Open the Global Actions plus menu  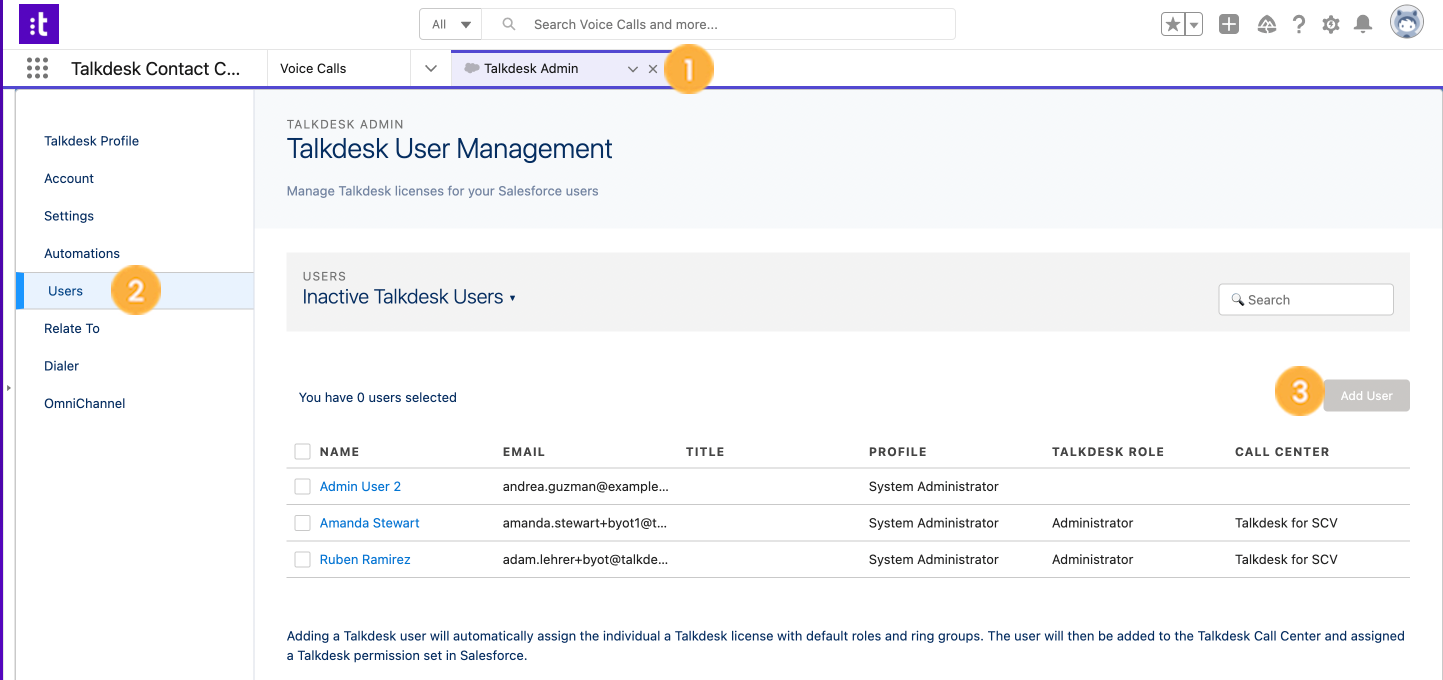pos(1229,25)
